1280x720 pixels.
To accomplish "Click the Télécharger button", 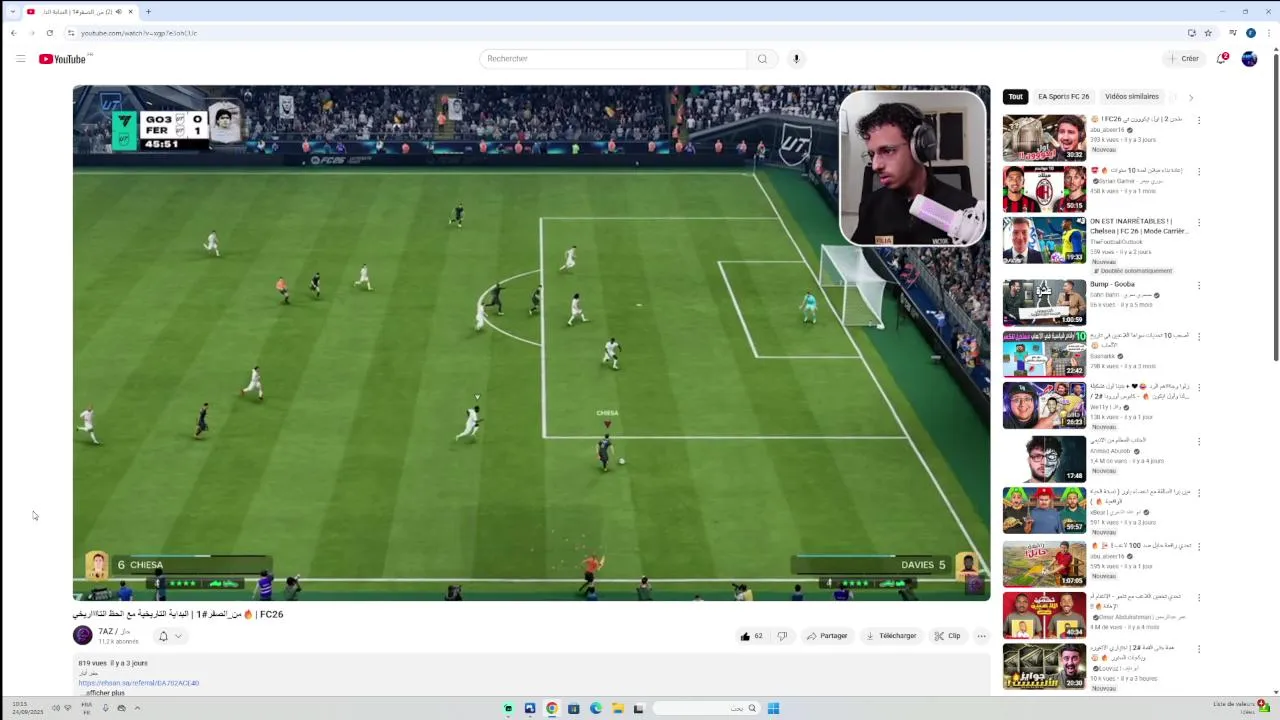I will coord(891,636).
